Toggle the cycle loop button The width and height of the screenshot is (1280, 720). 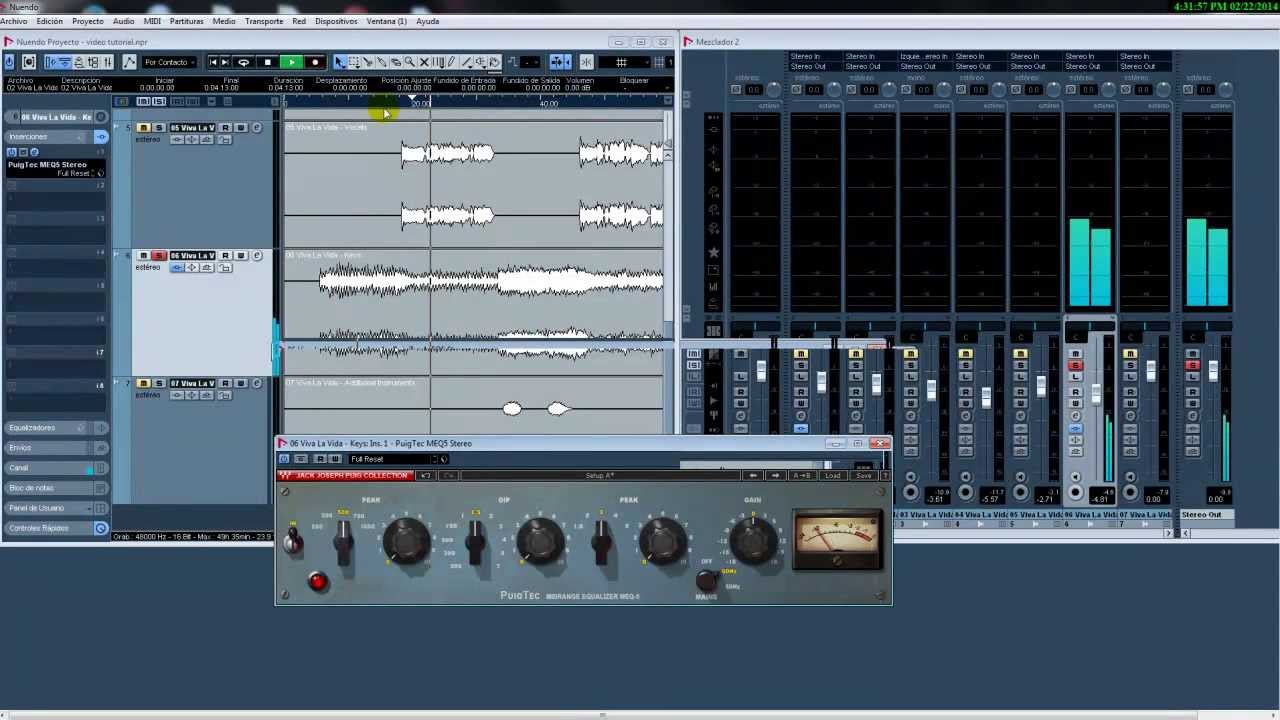(x=243, y=62)
